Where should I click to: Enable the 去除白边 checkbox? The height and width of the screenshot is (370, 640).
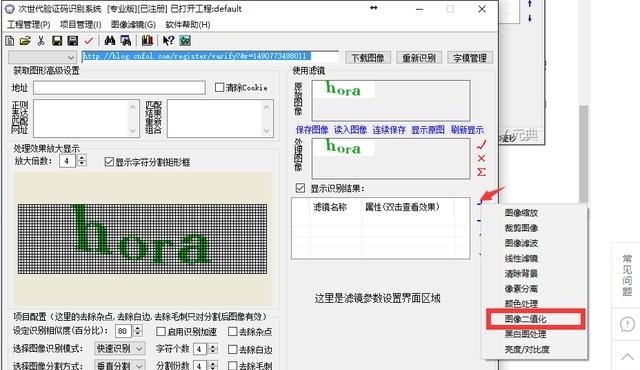[x=233, y=349]
